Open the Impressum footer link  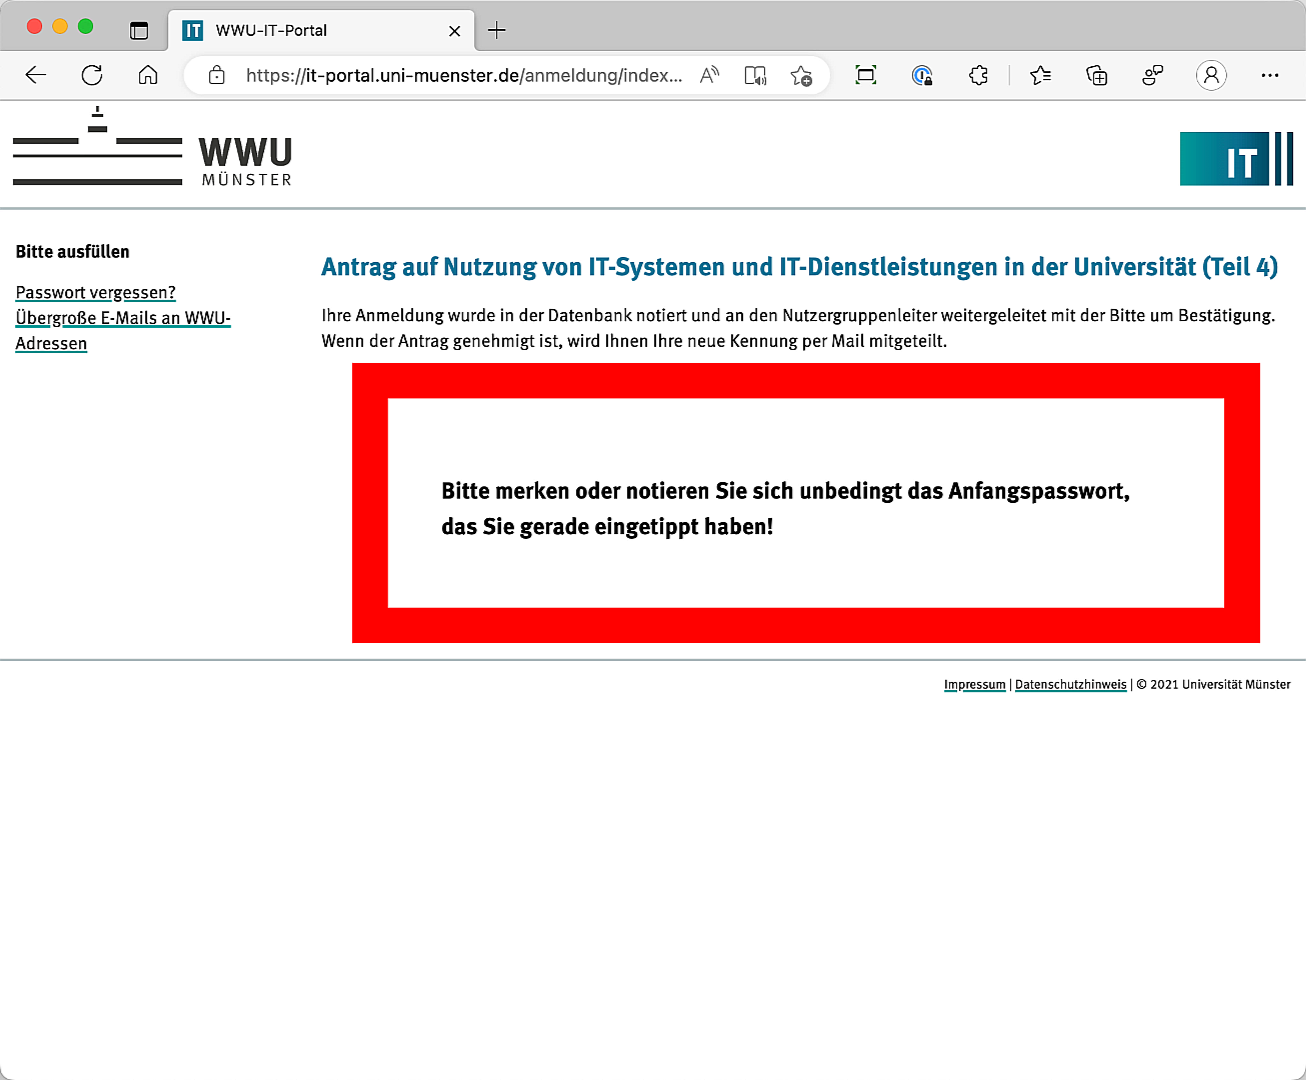974,685
